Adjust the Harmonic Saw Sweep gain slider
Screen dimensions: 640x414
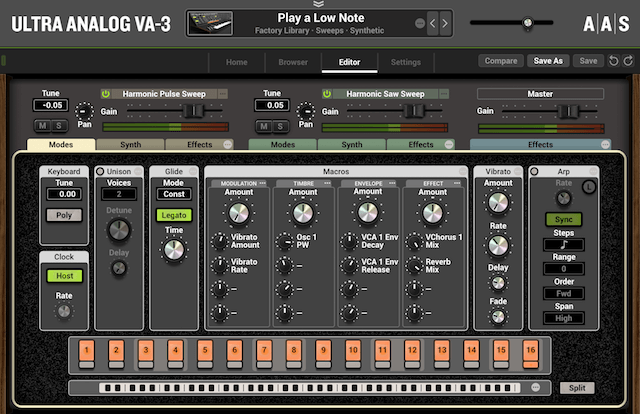pos(414,111)
